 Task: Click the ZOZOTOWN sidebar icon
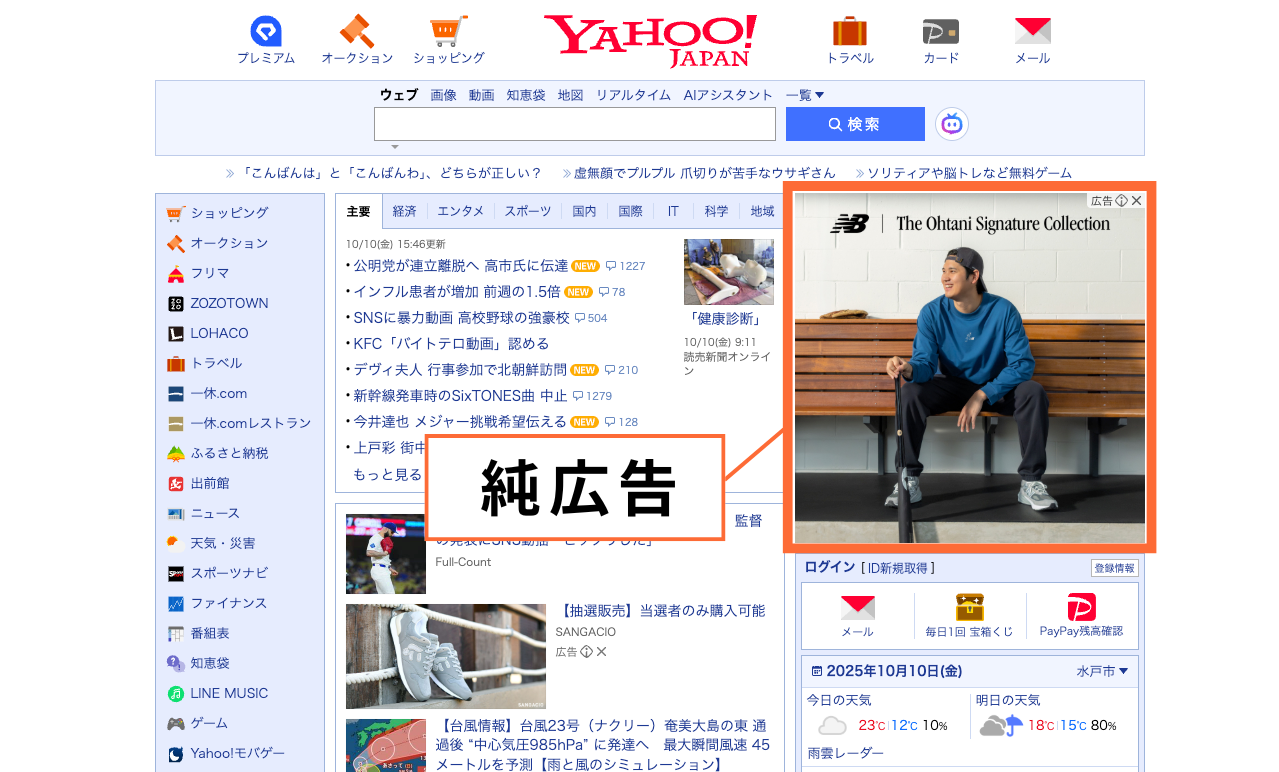click(176, 303)
